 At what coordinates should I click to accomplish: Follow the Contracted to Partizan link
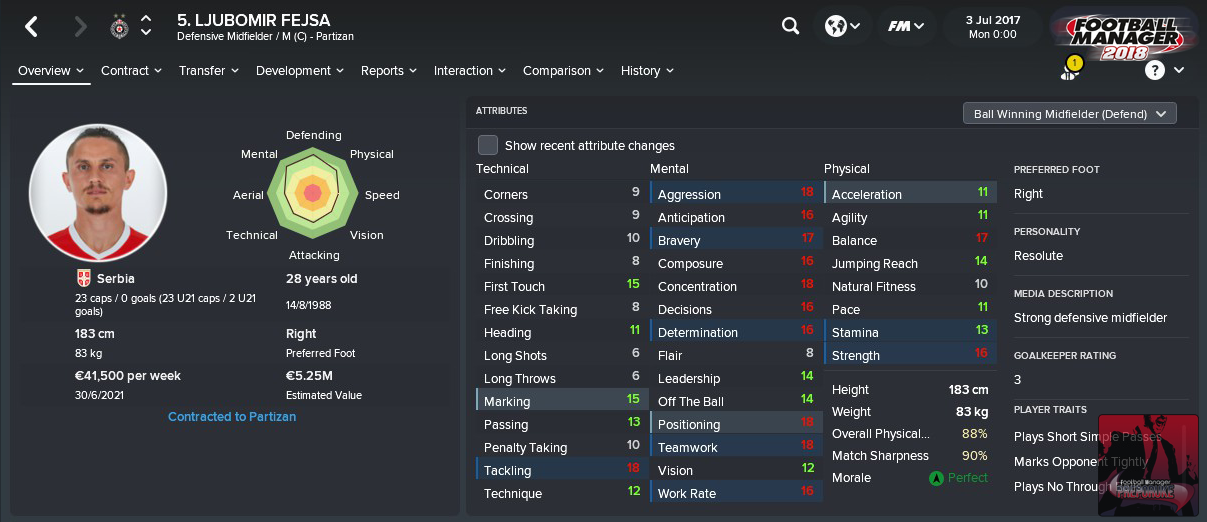pyautogui.click(x=232, y=416)
